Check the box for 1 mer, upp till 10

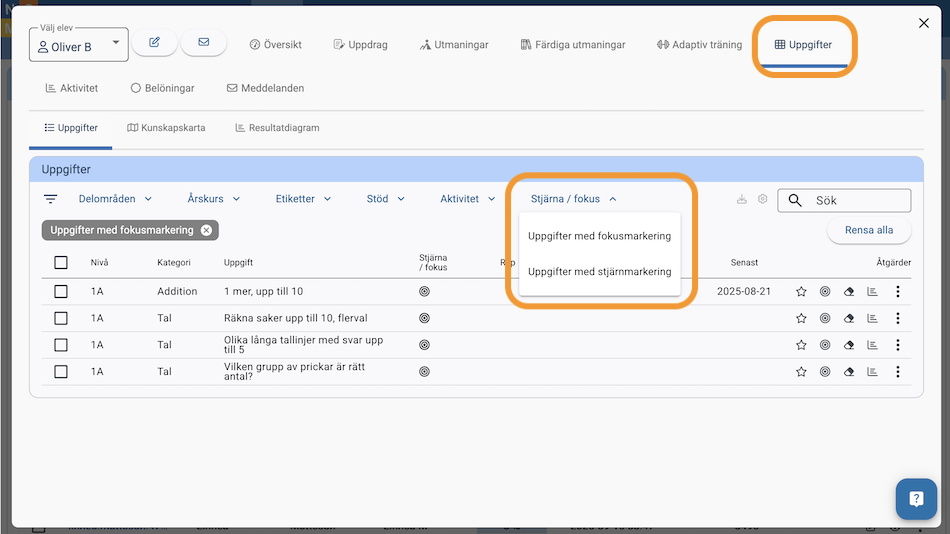click(x=61, y=292)
